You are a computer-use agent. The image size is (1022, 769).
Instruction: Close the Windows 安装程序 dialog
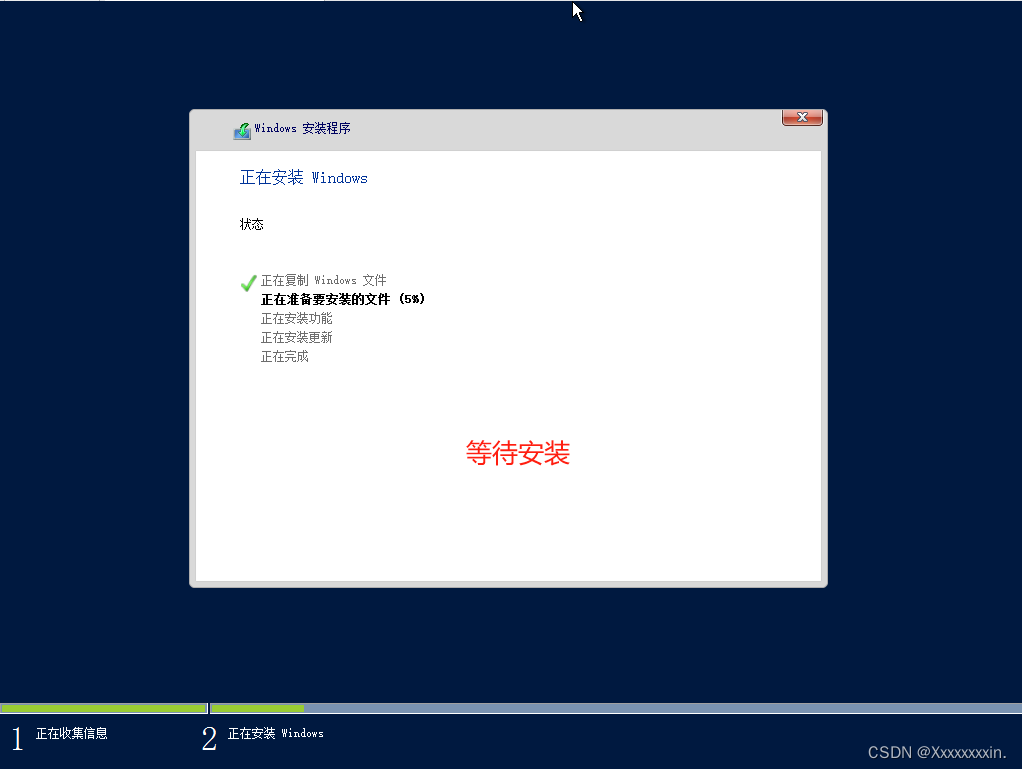click(x=802, y=117)
